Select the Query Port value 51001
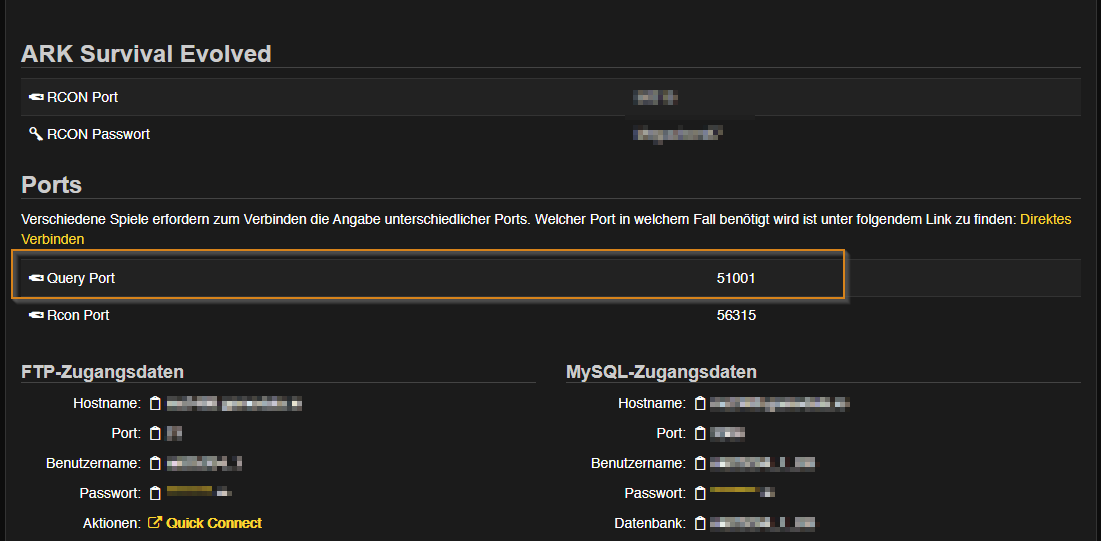This screenshot has height=541, width=1101. 736,279
